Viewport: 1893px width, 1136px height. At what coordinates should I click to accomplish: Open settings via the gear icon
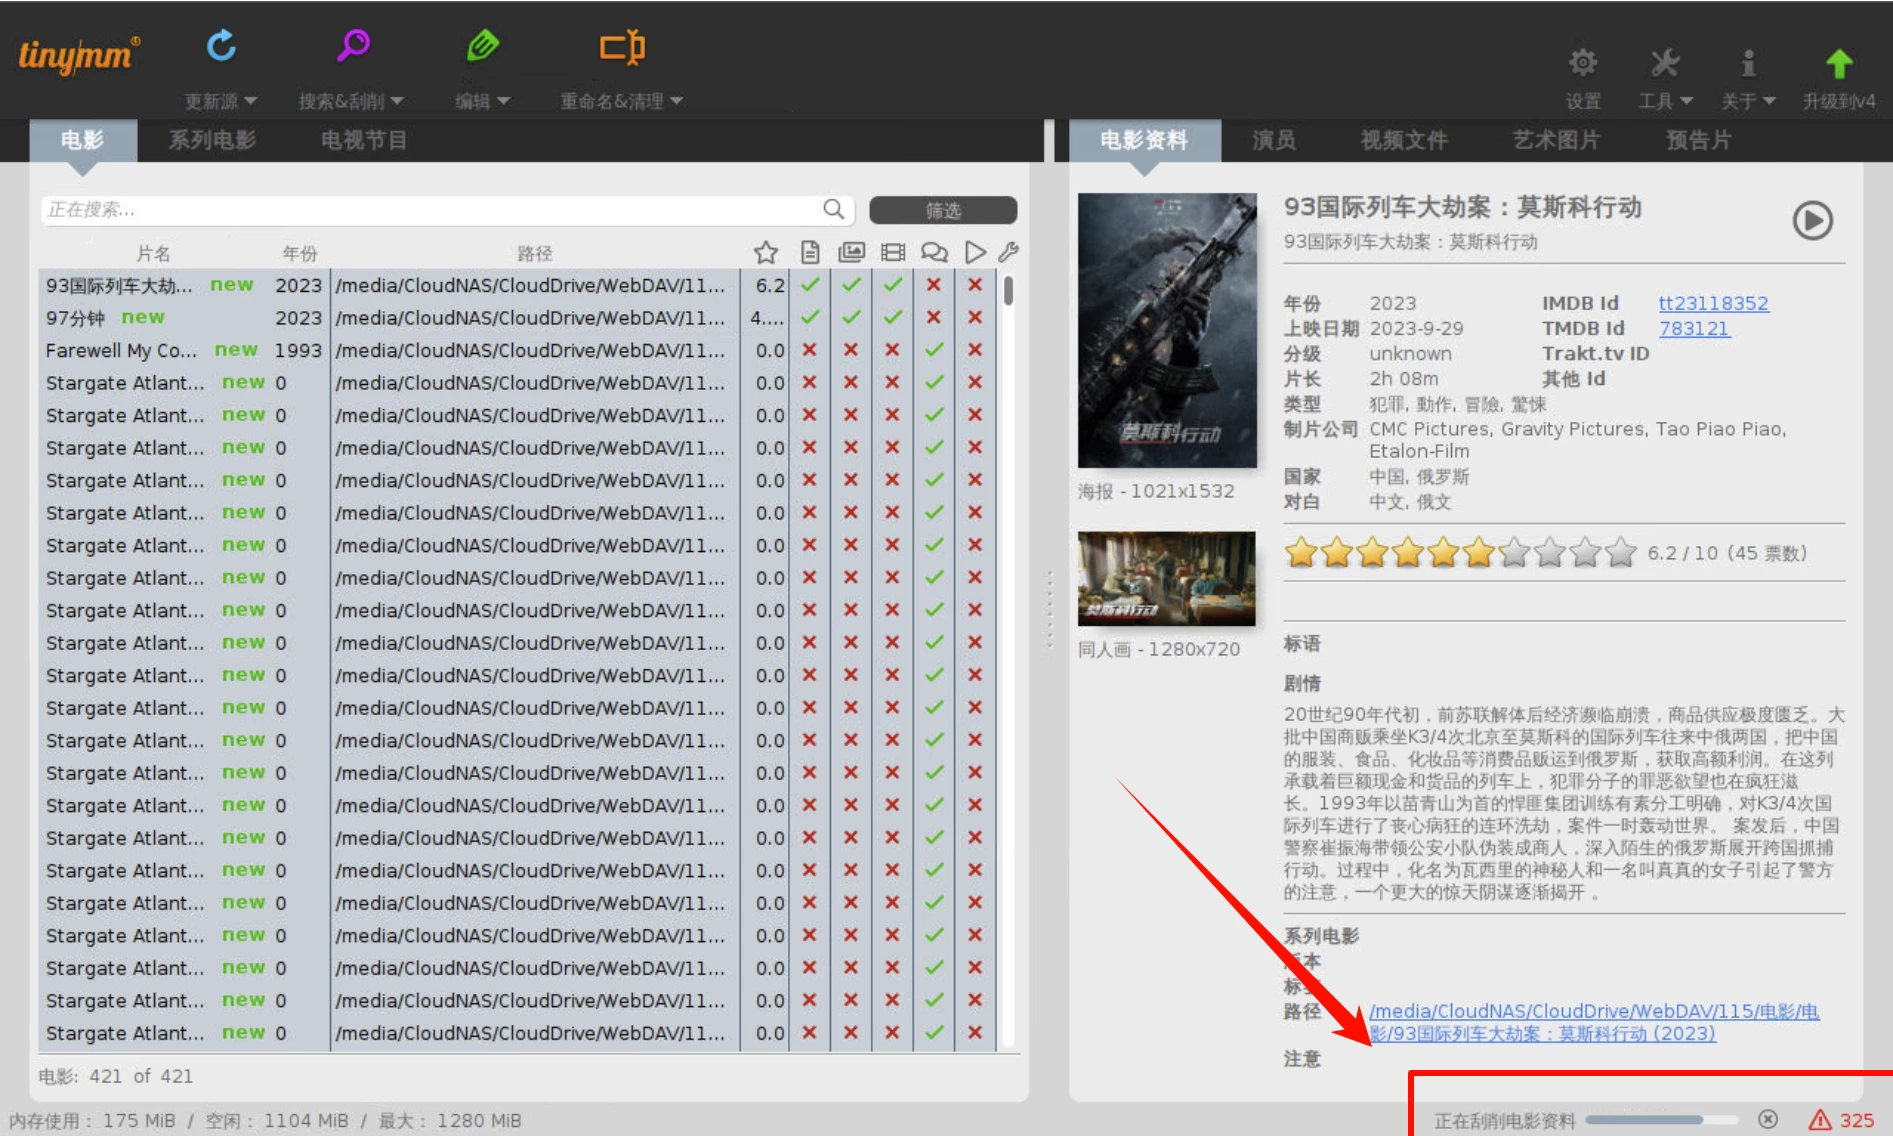1582,63
